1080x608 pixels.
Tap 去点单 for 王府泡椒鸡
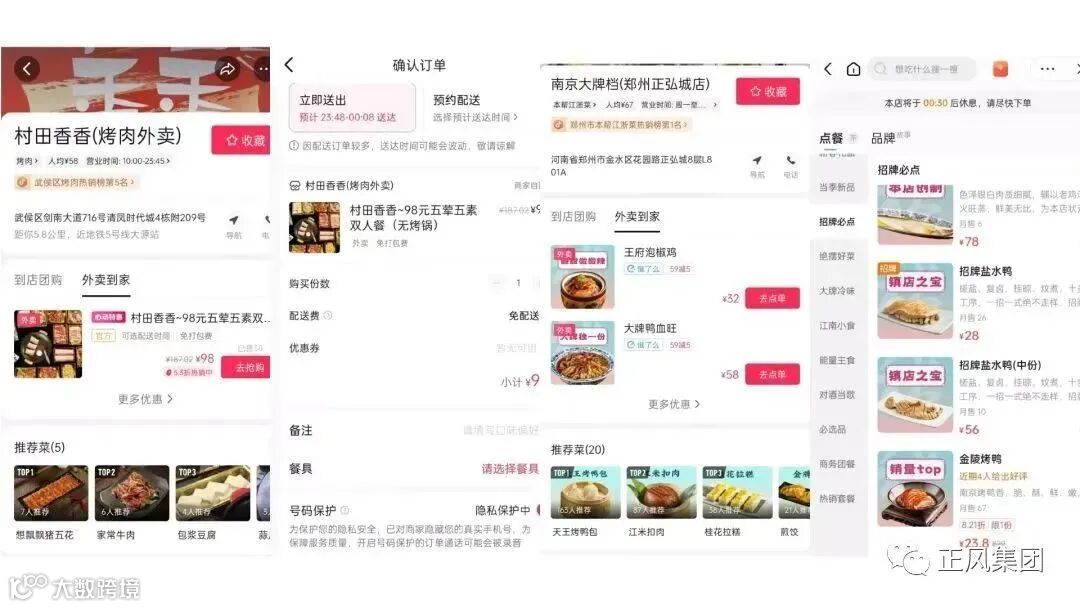(772, 298)
